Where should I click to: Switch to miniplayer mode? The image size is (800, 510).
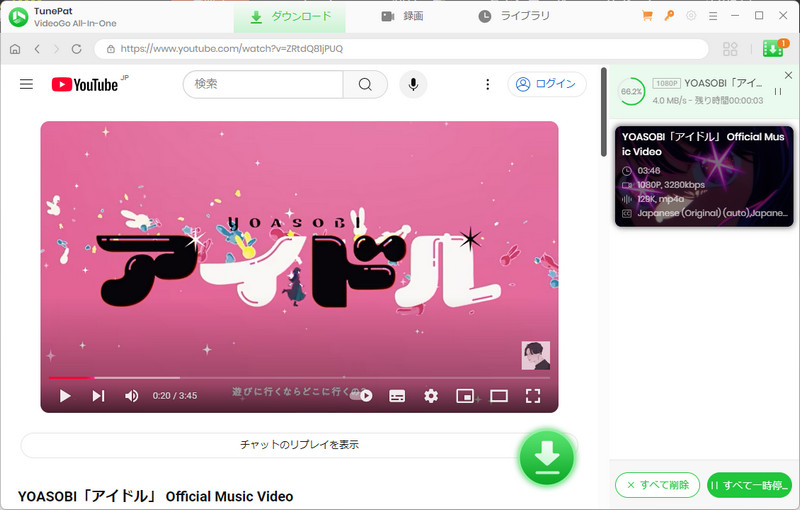465,396
